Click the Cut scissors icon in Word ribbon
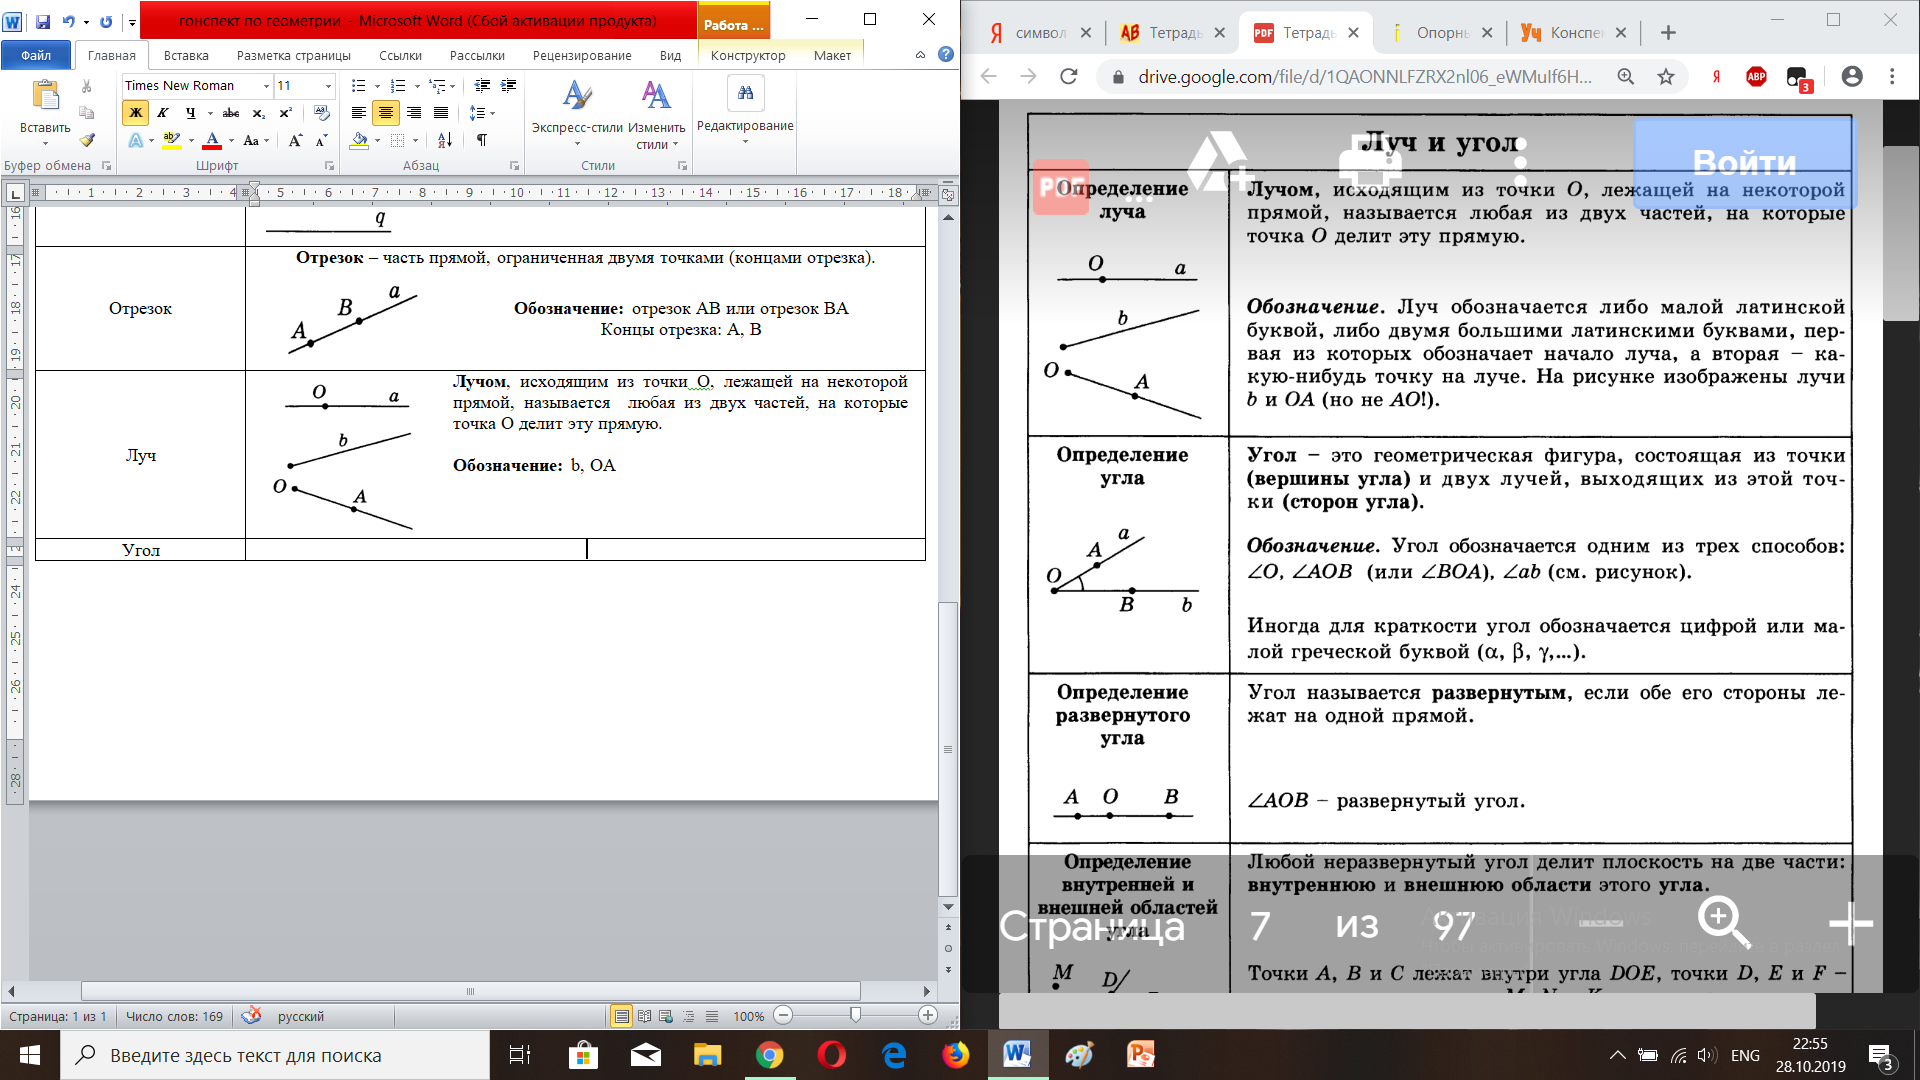The image size is (1920, 1080). coord(87,86)
